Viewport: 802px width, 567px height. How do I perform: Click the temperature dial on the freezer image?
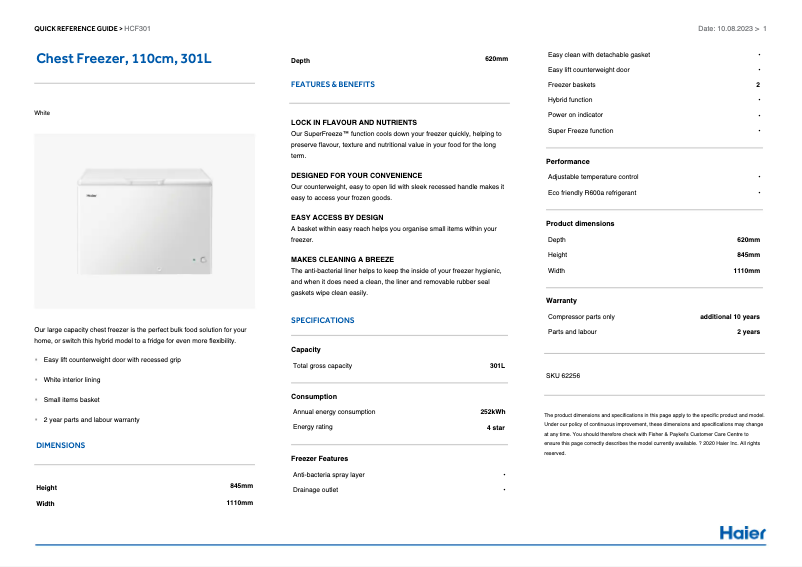[x=202, y=260]
